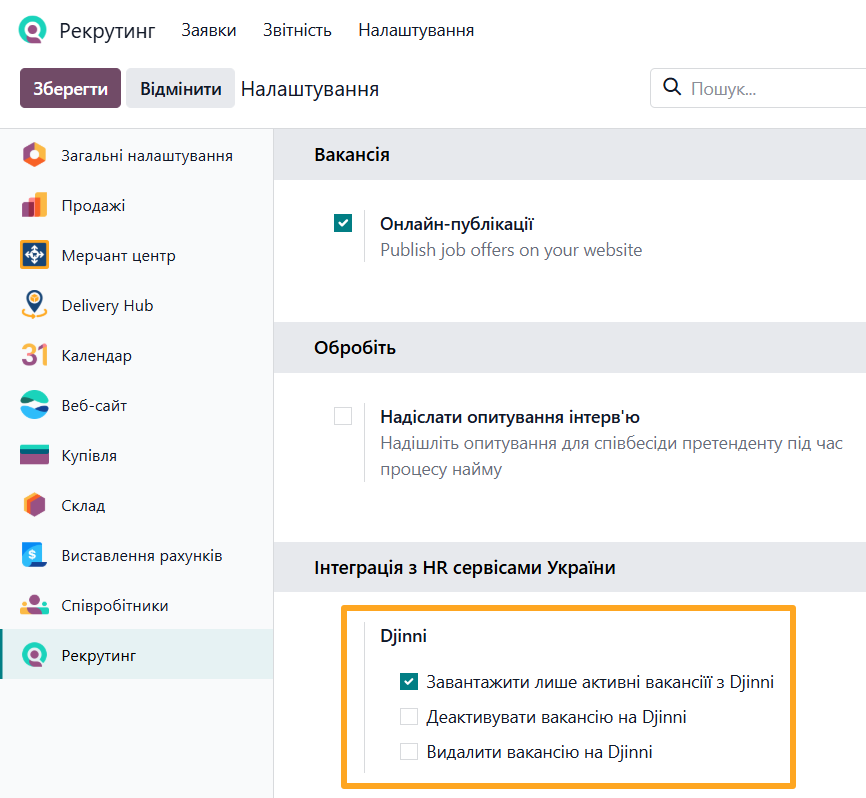
Task: Open the Мерчант центр icon
Action: click(x=34, y=255)
